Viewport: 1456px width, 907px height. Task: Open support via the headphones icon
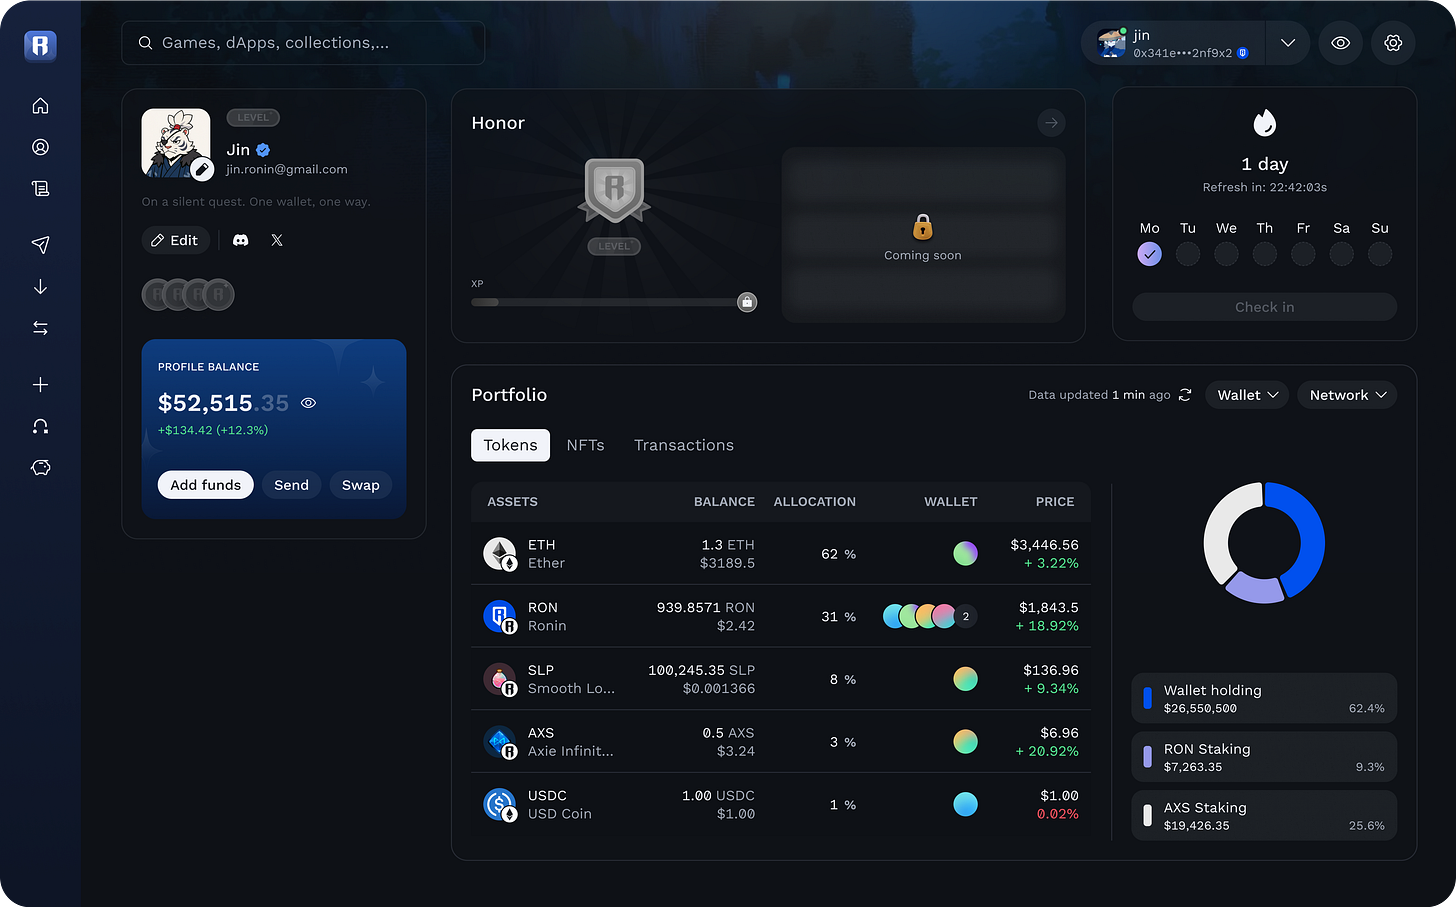coord(40,425)
